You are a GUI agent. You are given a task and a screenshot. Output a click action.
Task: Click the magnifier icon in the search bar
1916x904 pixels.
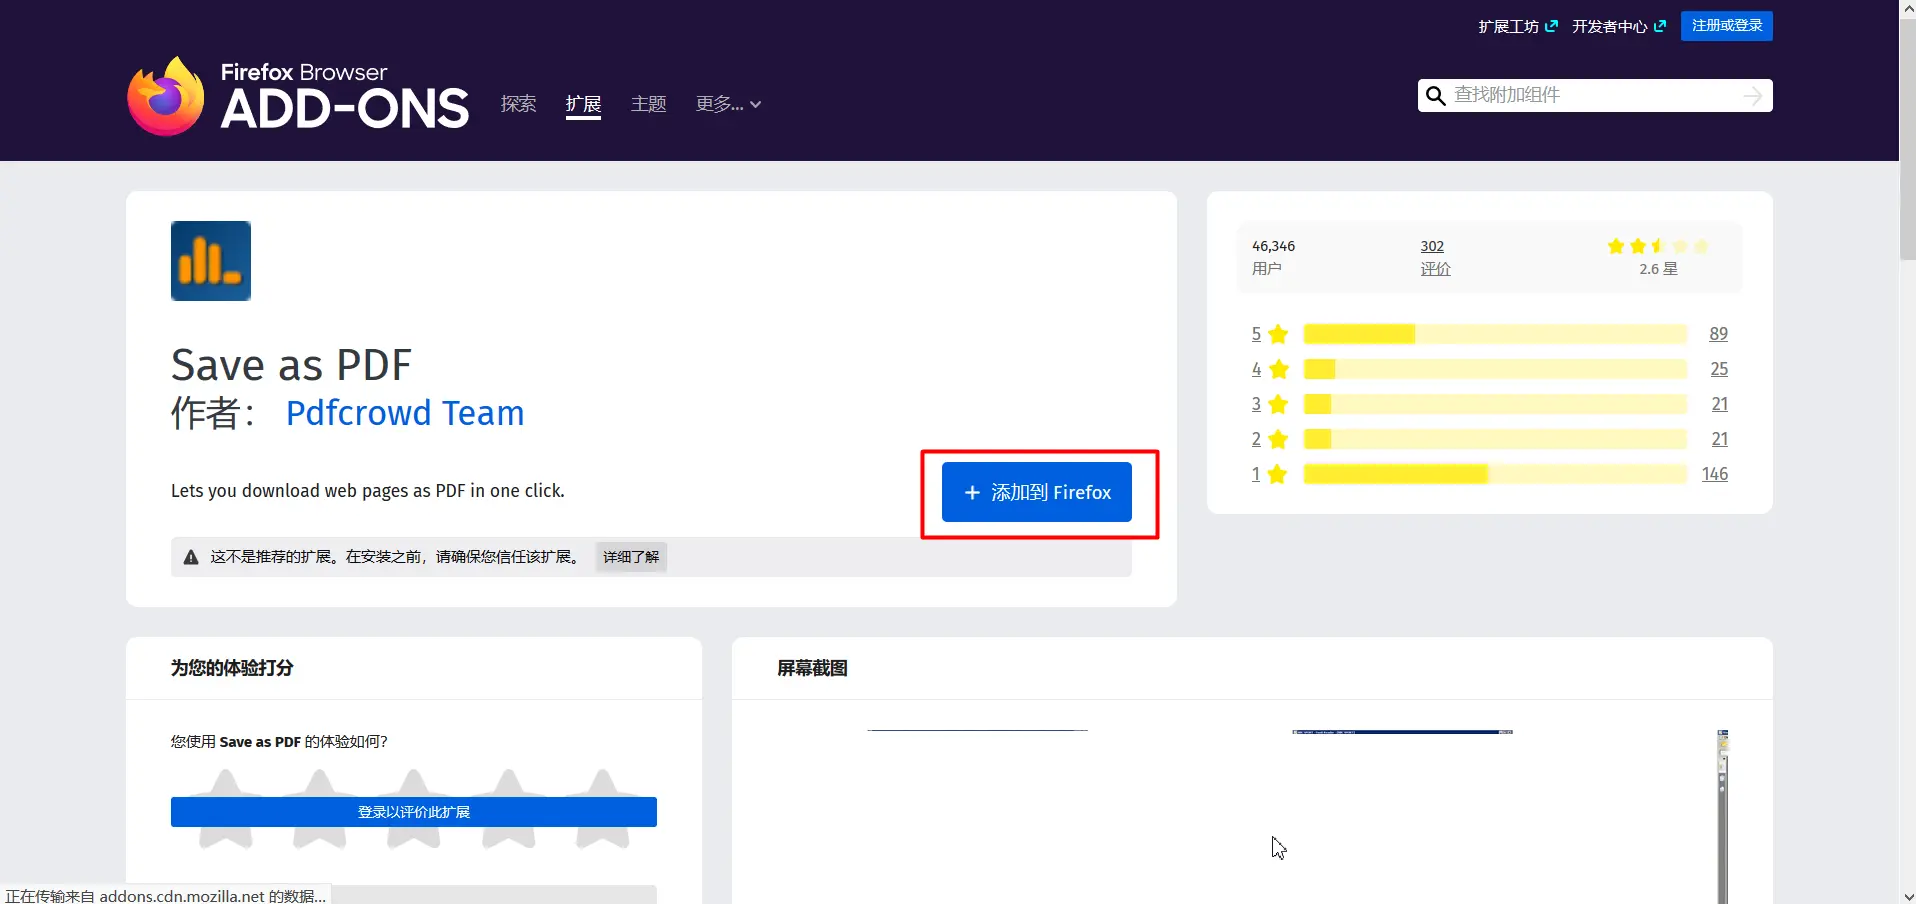(1436, 95)
